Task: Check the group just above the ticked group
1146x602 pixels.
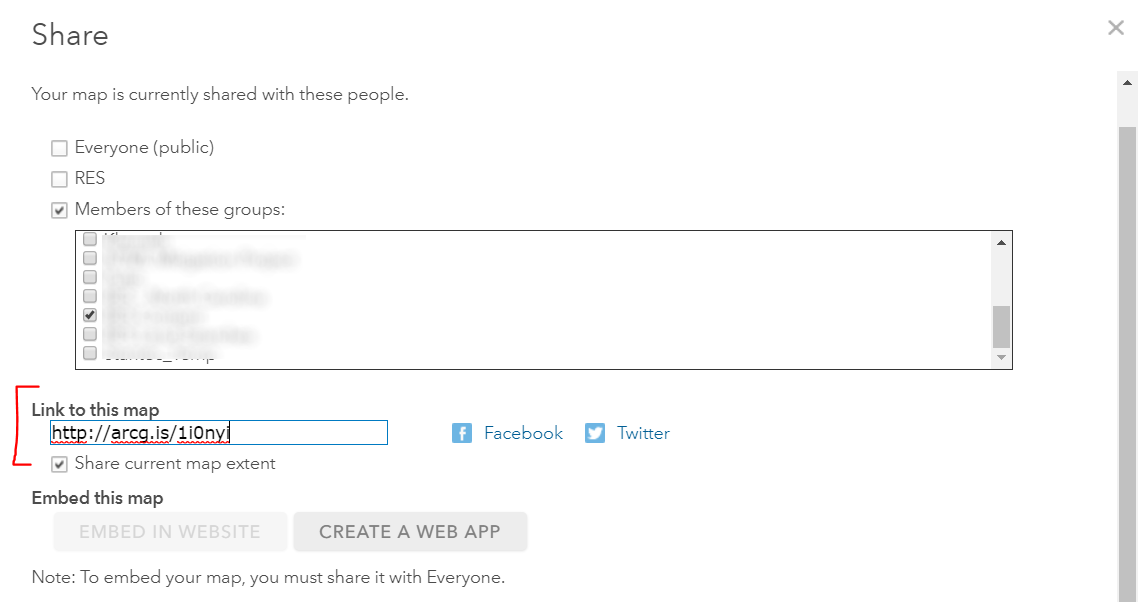Action: click(90, 296)
